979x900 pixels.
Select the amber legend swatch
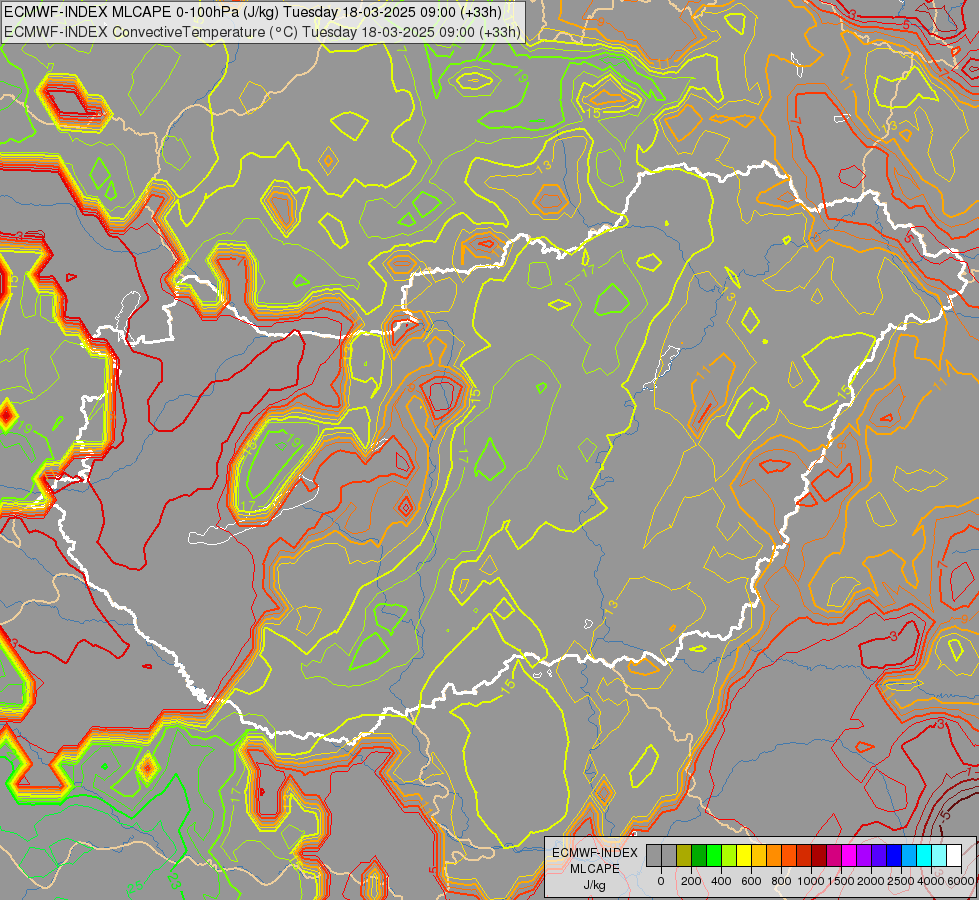759,856
